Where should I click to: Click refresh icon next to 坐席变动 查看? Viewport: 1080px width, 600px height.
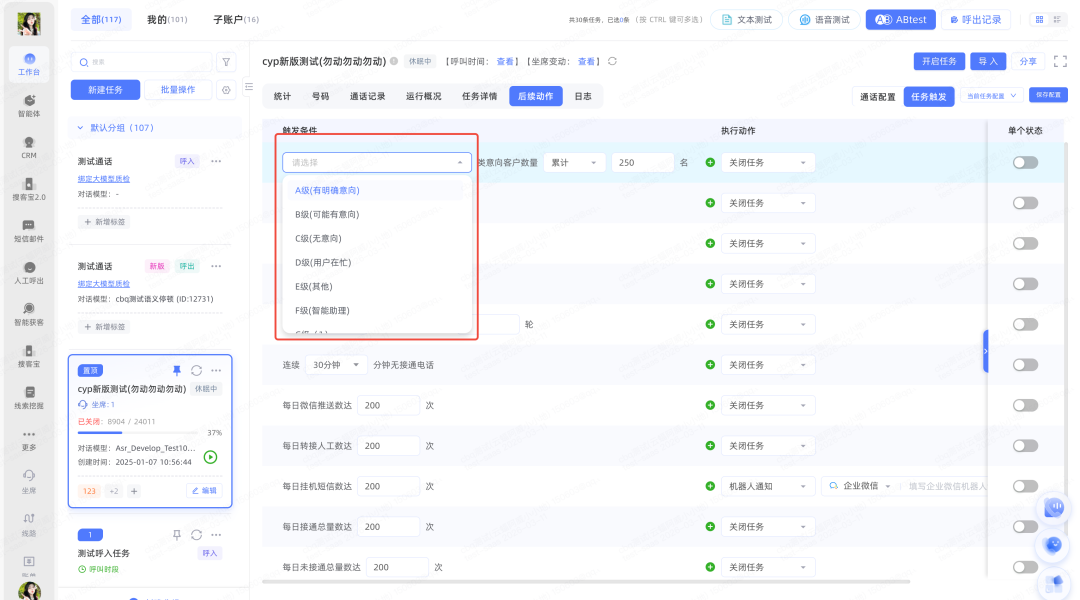(x=612, y=61)
